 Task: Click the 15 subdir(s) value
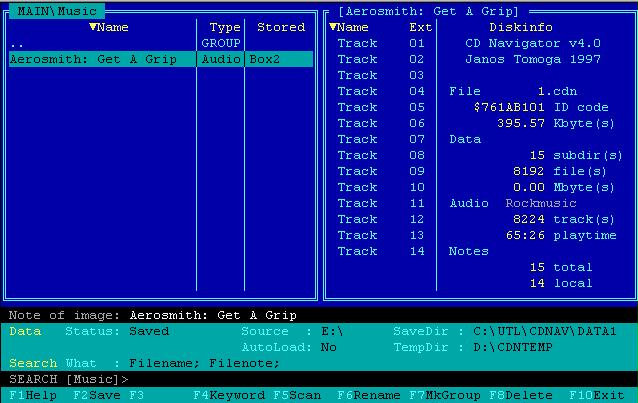click(537, 155)
